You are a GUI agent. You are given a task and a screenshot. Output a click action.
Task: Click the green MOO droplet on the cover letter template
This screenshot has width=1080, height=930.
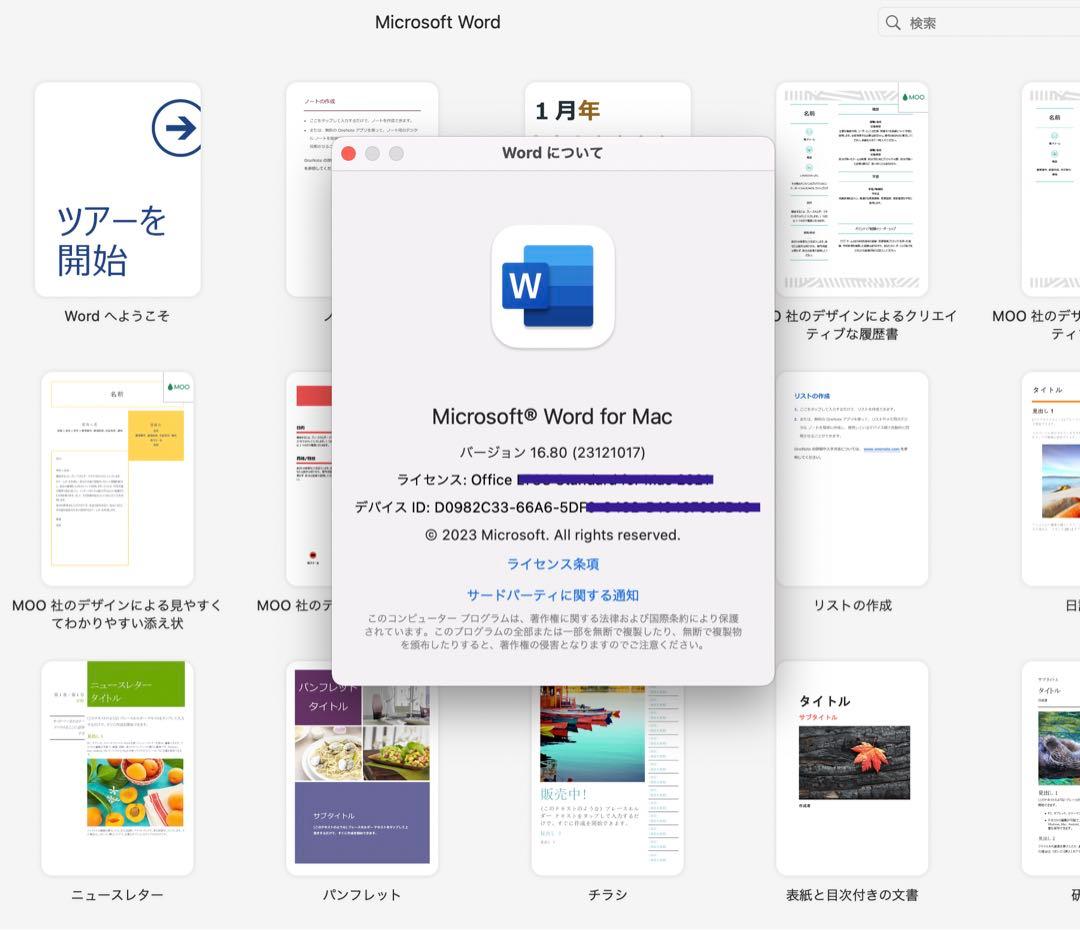coord(172,385)
